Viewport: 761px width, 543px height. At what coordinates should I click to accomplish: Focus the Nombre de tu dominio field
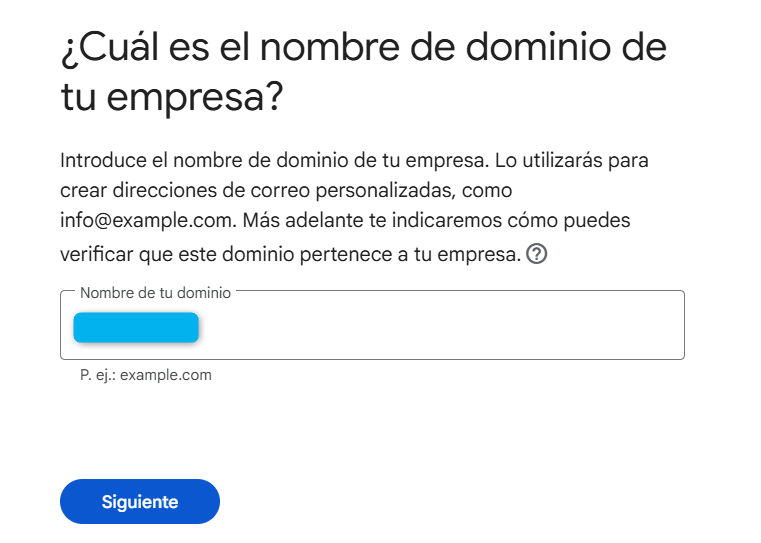[x=372, y=325]
